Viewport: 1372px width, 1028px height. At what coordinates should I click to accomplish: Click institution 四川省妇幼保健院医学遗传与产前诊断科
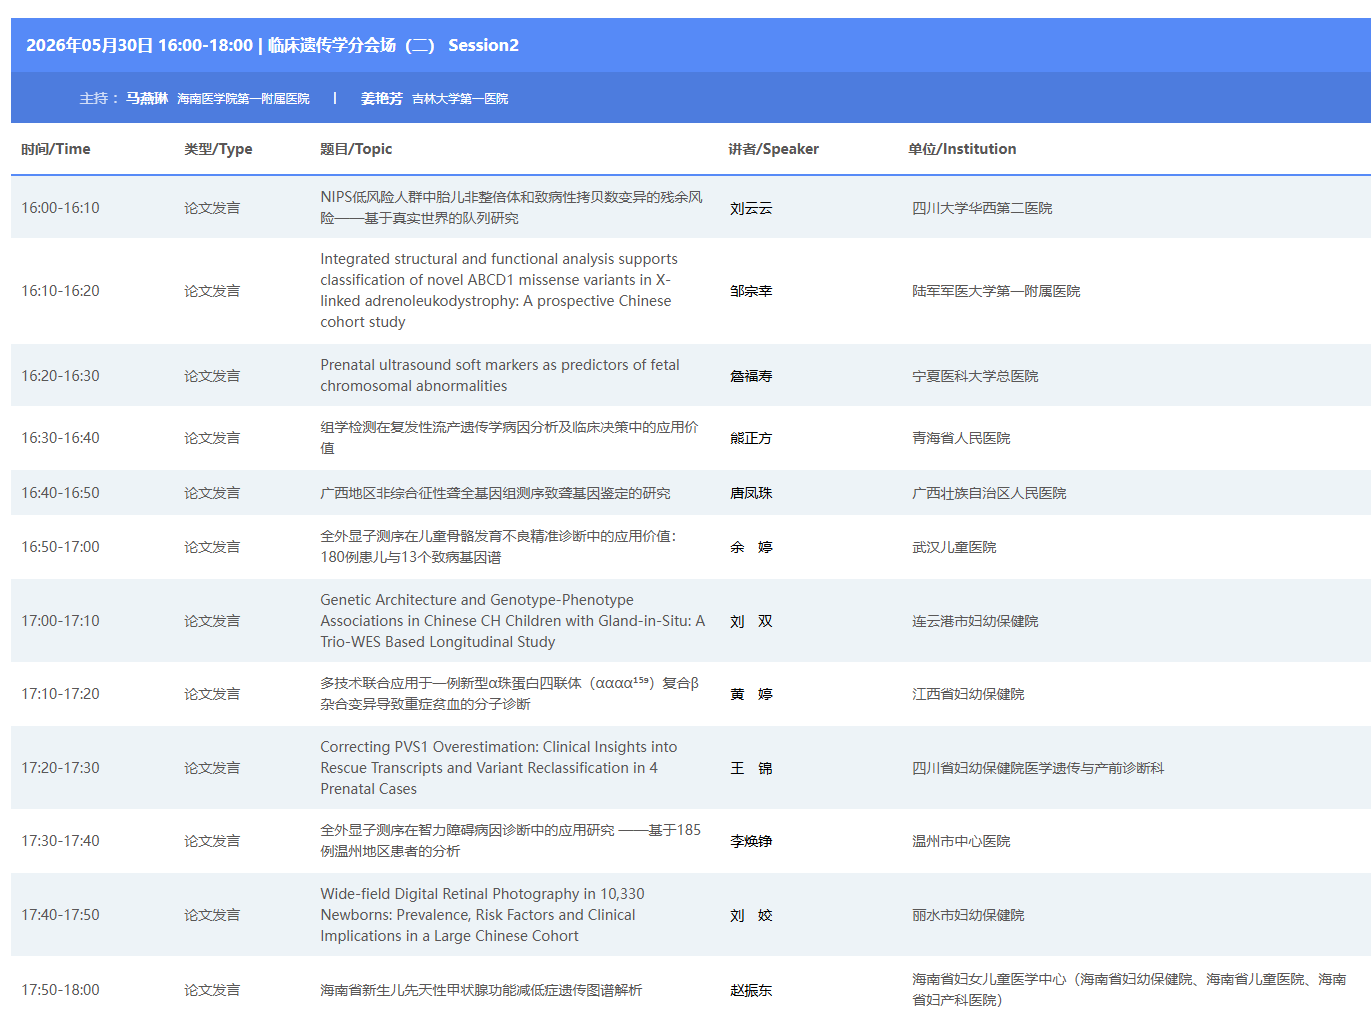[x=1038, y=768]
